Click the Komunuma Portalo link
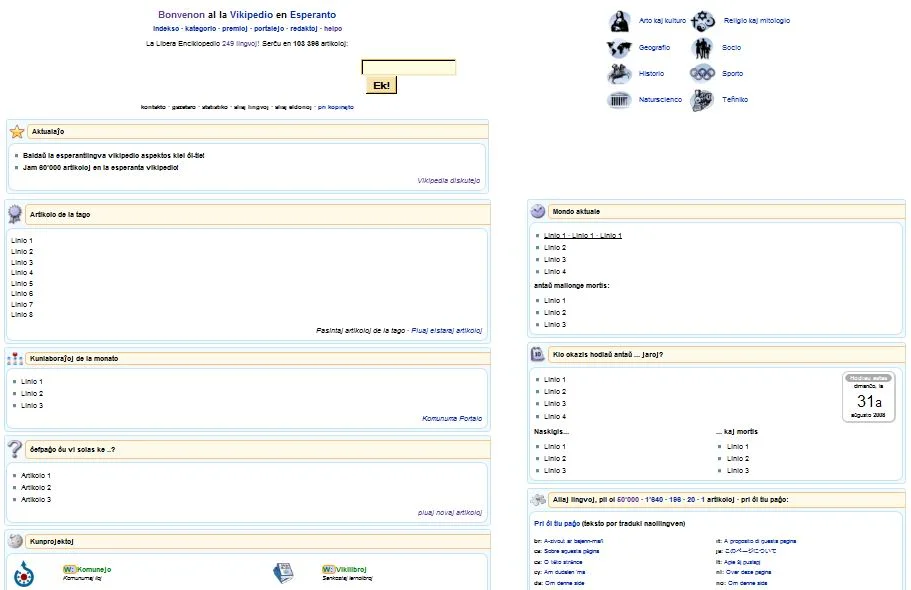This screenshot has width=911, height=590. click(451, 418)
